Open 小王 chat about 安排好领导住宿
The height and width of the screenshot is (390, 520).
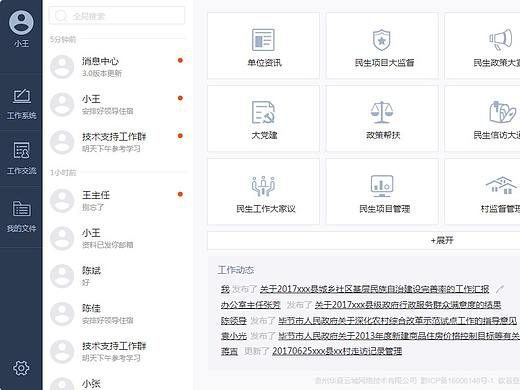tap(117, 104)
